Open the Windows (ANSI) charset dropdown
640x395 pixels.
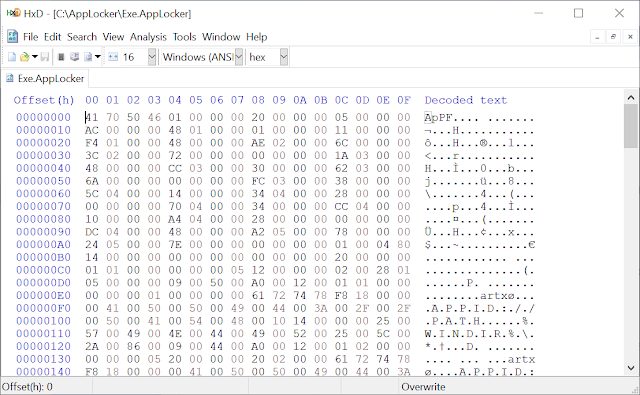[239, 57]
